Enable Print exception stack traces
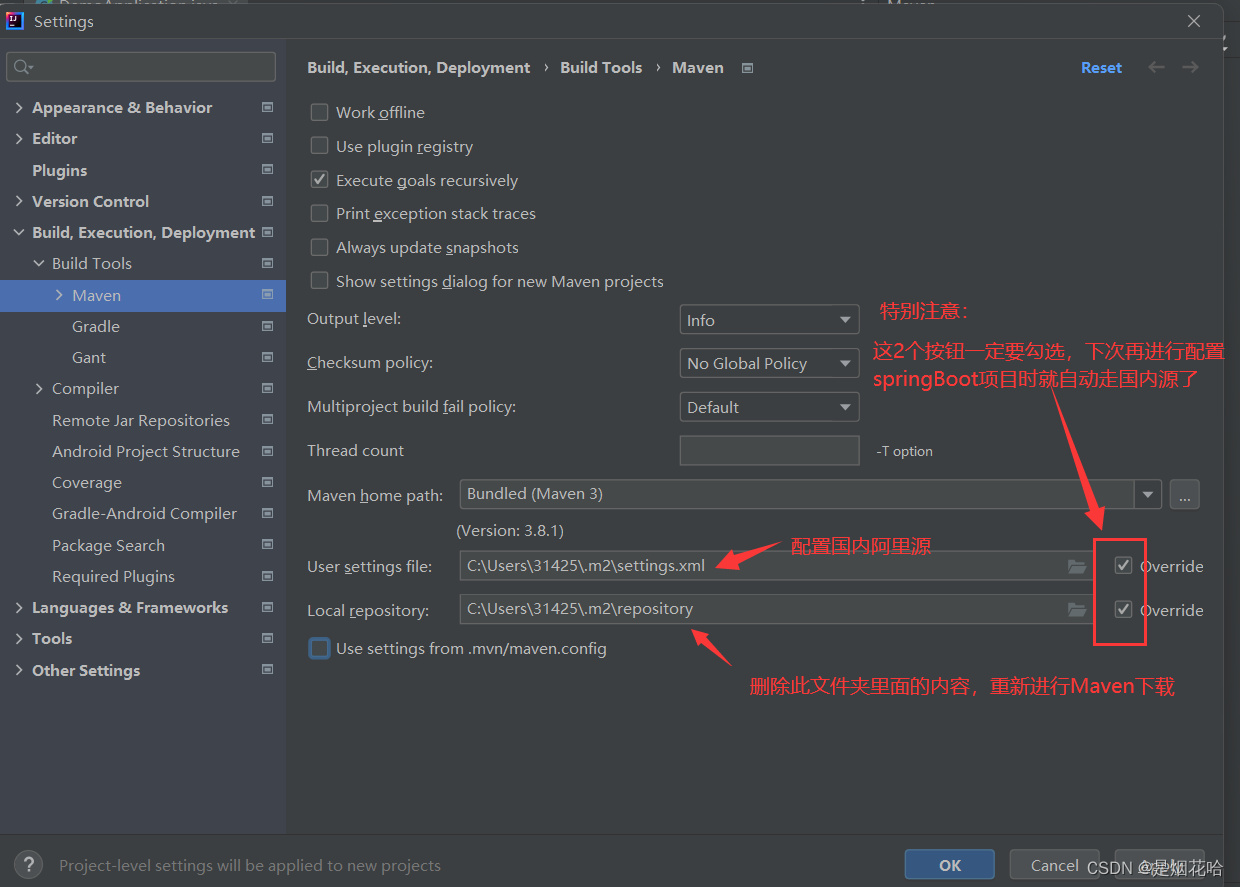This screenshot has width=1240, height=887. click(319, 213)
